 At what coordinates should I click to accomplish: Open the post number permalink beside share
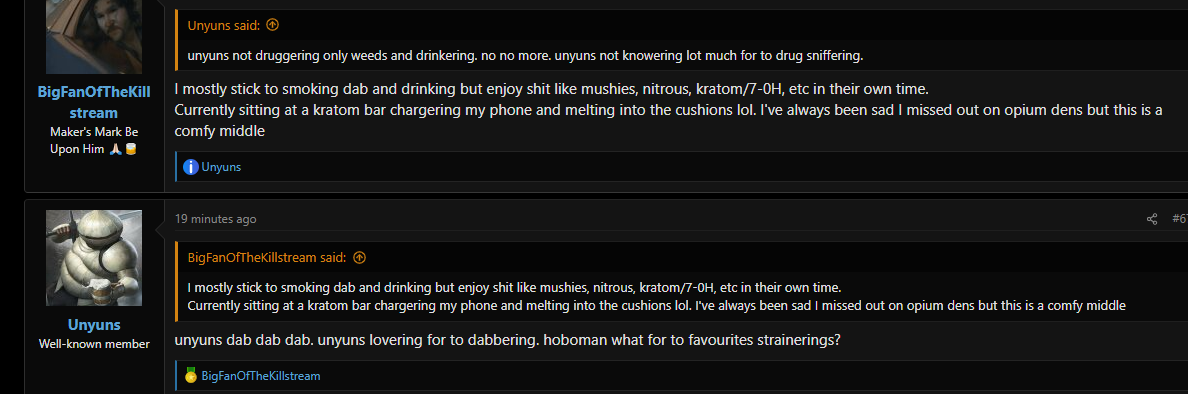pyautogui.click(x=1180, y=219)
